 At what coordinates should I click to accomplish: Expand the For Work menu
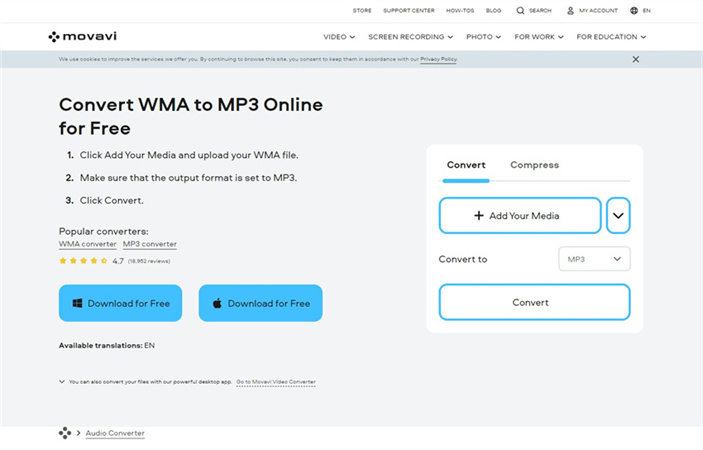[x=539, y=37]
